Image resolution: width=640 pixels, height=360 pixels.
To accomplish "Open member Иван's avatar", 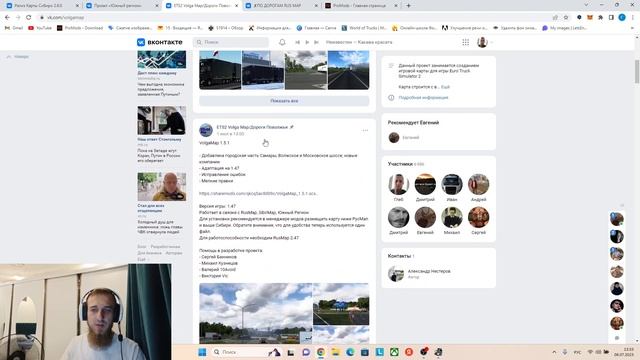I will [x=452, y=184].
